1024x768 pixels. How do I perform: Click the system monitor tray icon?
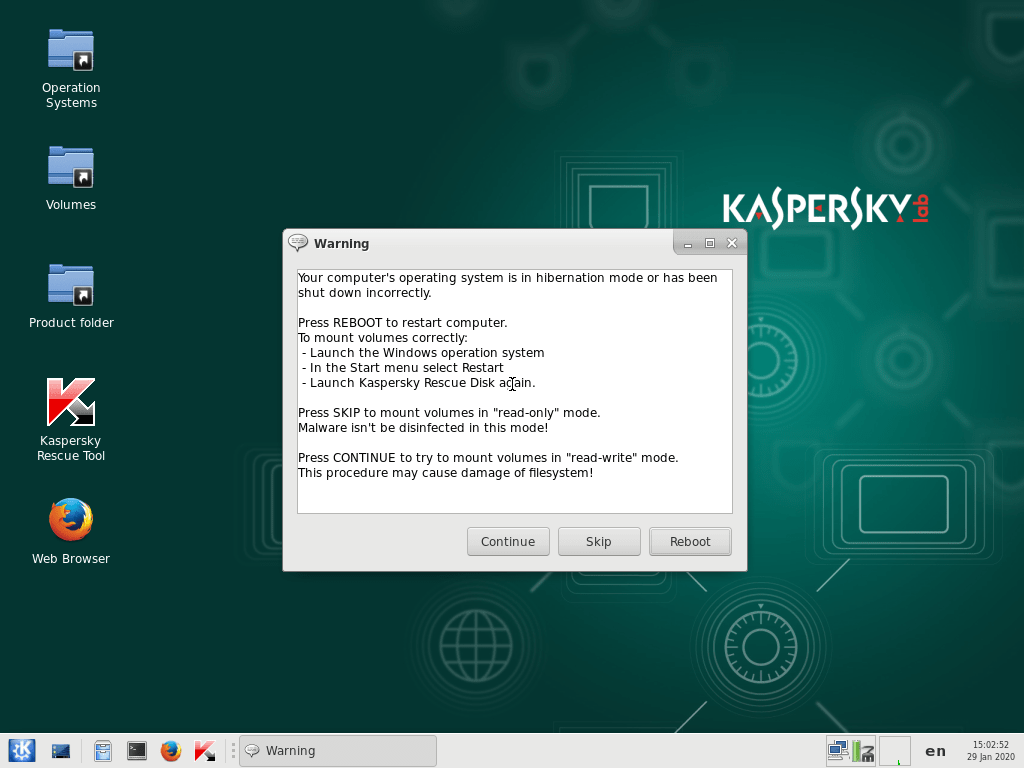(x=863, y=751)
